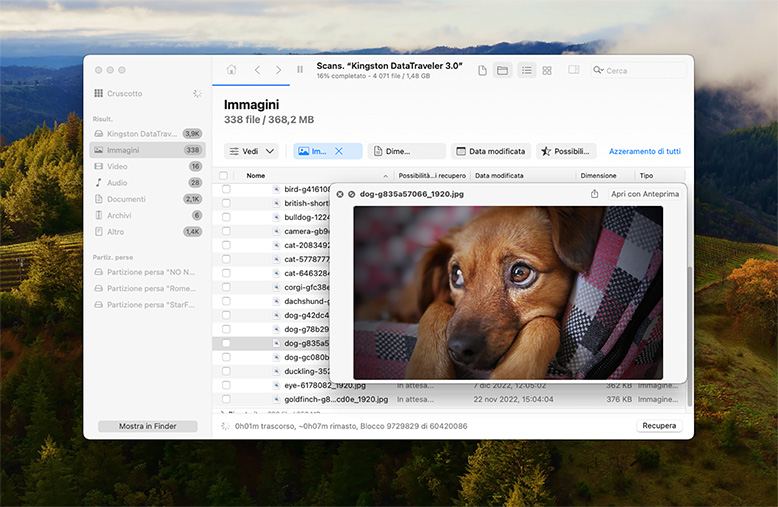Select Immagini category in sidebar
The height and width of the screenshot is (507, 778).
click(x=147, y=150)
